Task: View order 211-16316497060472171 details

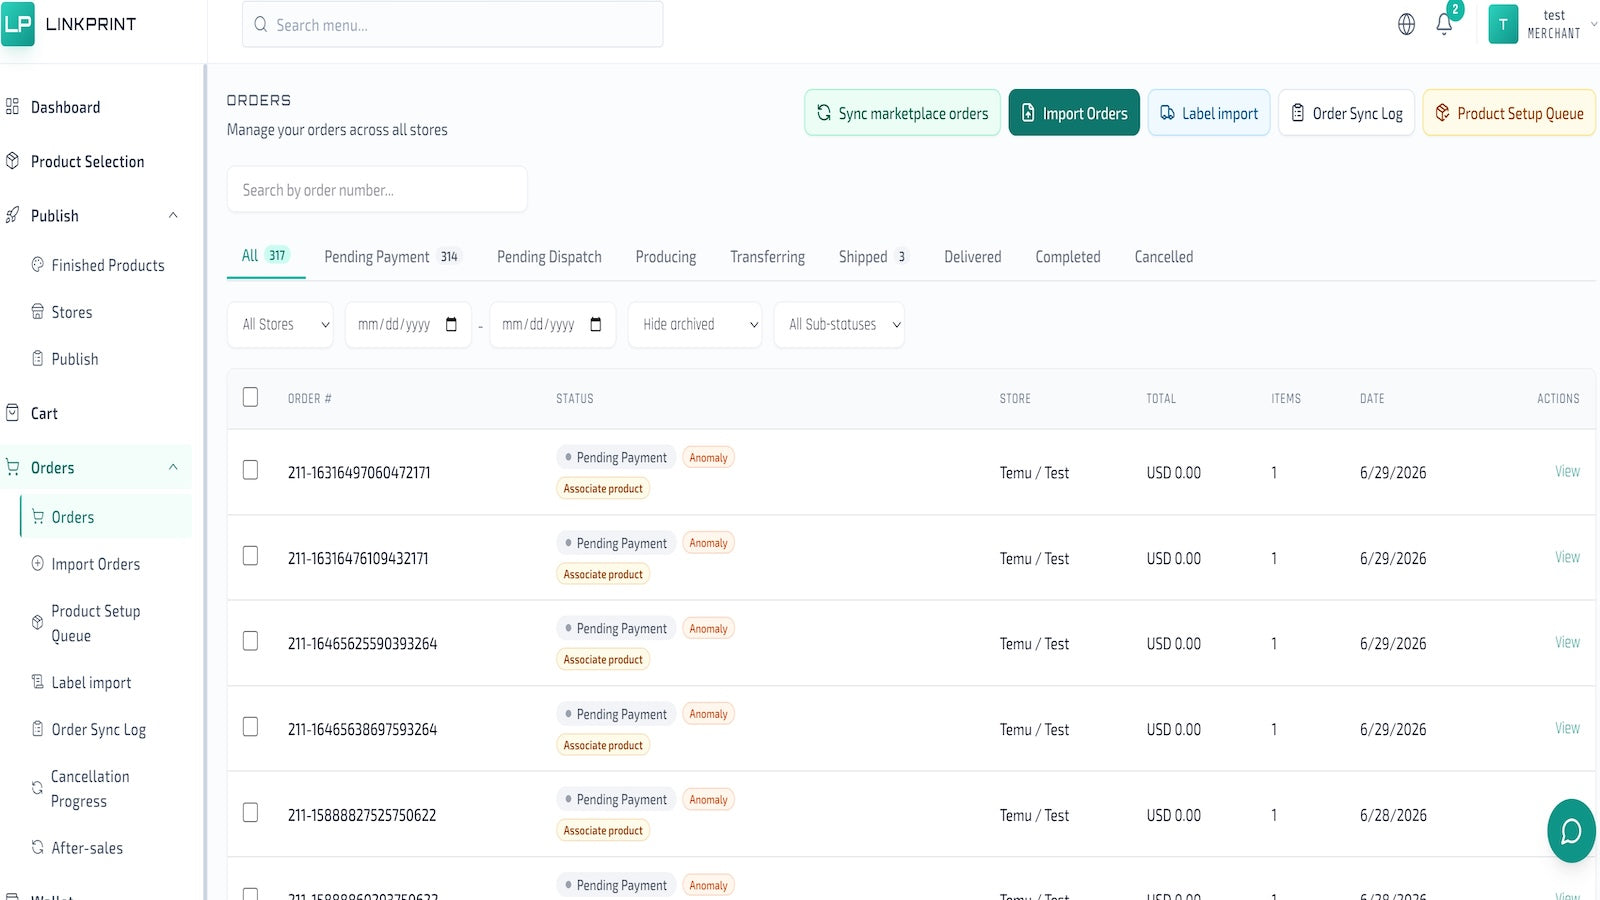Action: pyautogui.click(x=1567, y=471)
